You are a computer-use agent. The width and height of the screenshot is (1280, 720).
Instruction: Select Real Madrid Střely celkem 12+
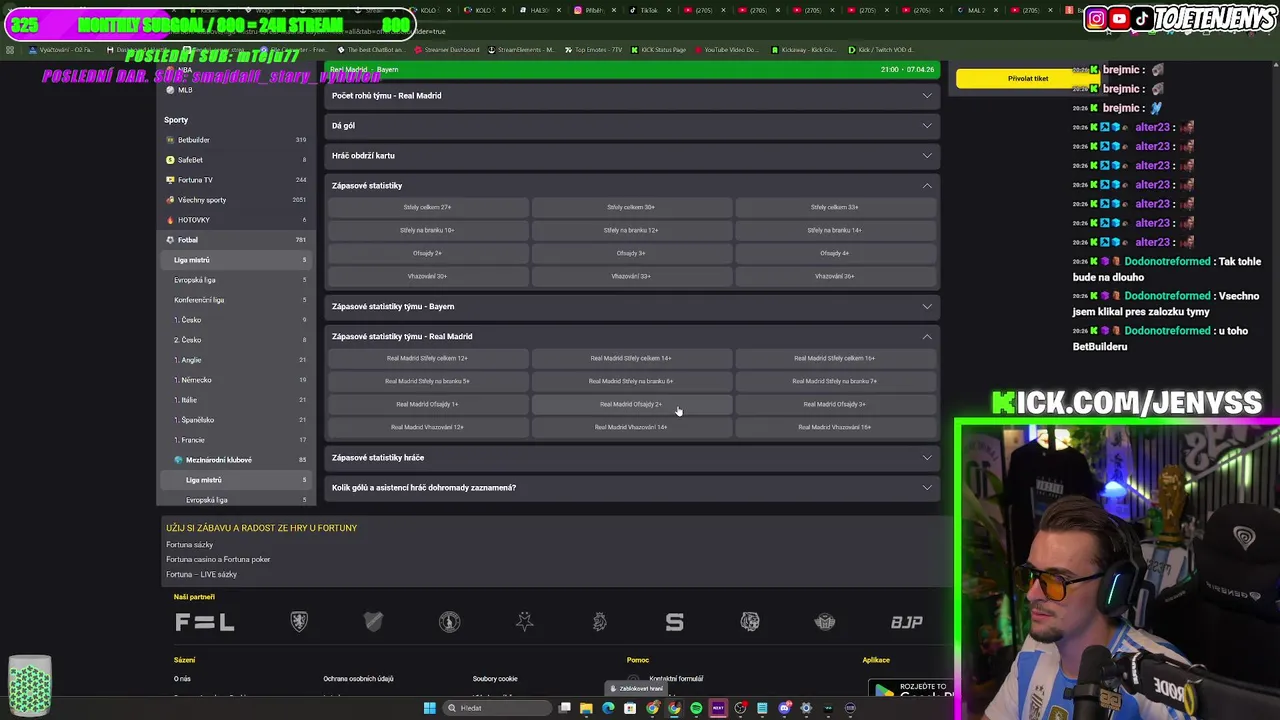click(427, 358)
